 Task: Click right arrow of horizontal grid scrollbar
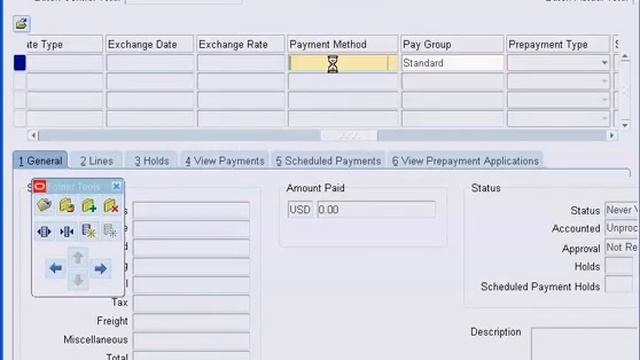(611, 135)
